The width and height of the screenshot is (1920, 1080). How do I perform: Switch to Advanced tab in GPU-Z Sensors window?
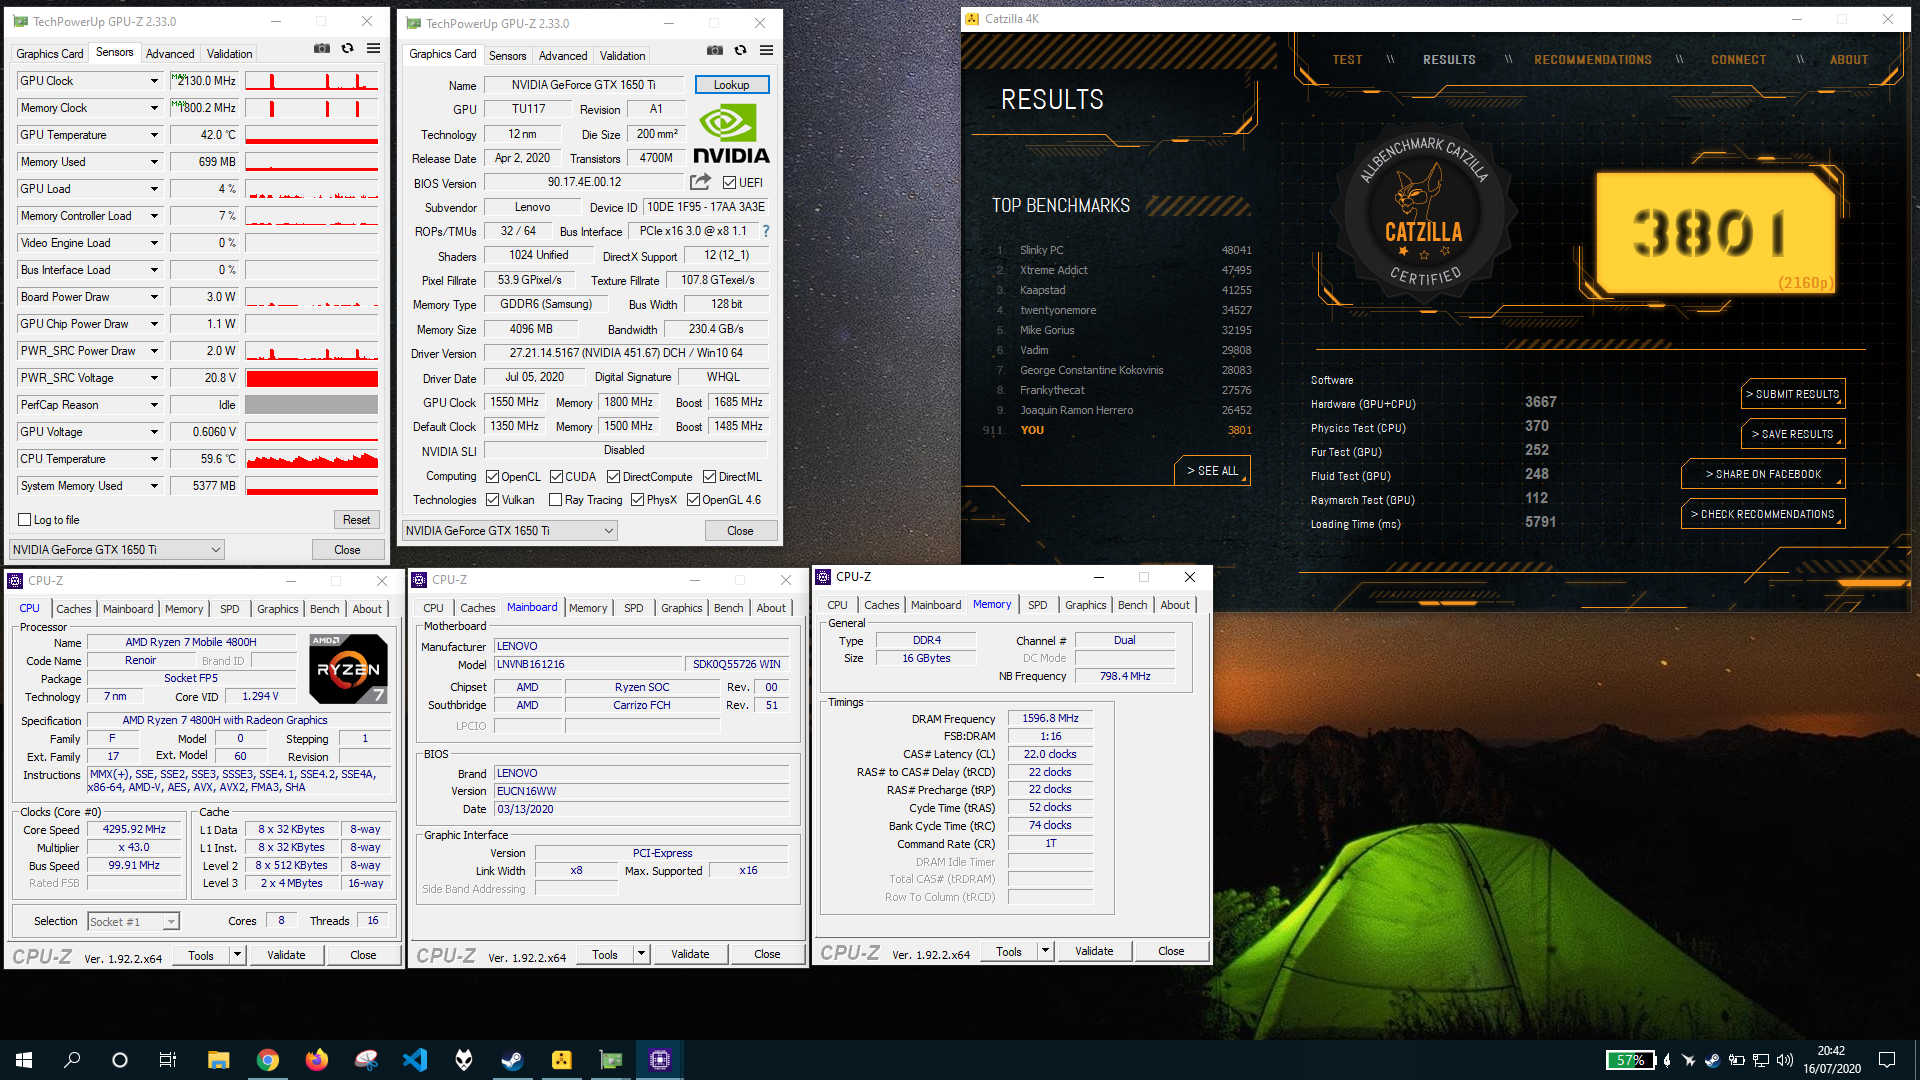170,54
